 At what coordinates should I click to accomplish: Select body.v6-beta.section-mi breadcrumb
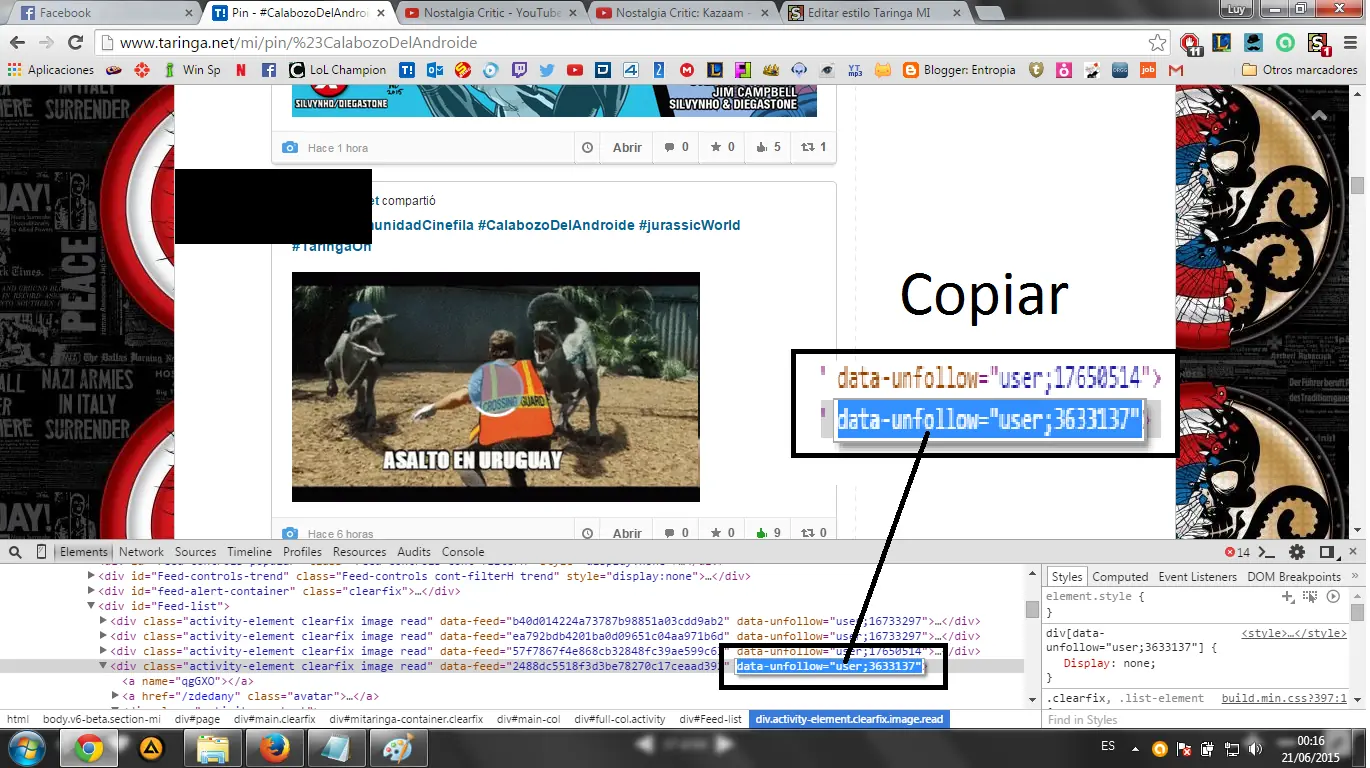[101, 719]
